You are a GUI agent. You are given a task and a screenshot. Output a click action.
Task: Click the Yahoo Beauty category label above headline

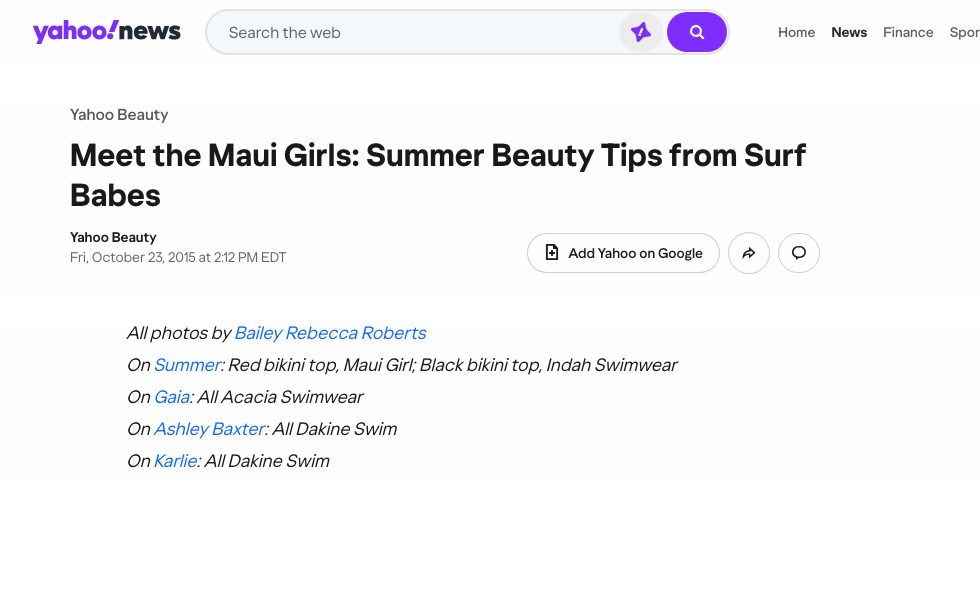(x=119, y=115)
